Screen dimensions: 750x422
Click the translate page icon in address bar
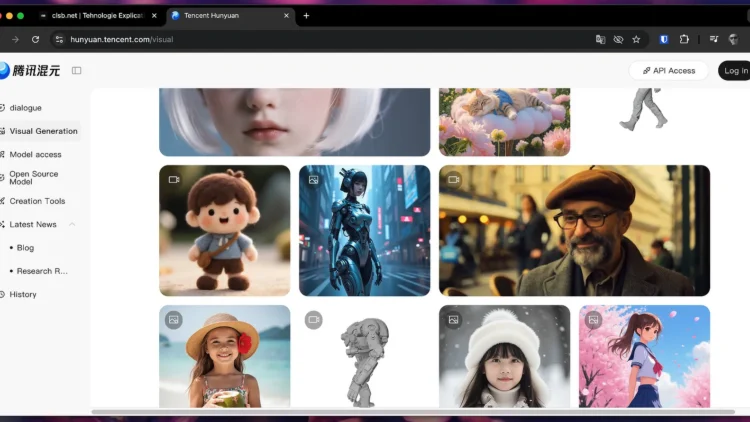pos(600,39)
